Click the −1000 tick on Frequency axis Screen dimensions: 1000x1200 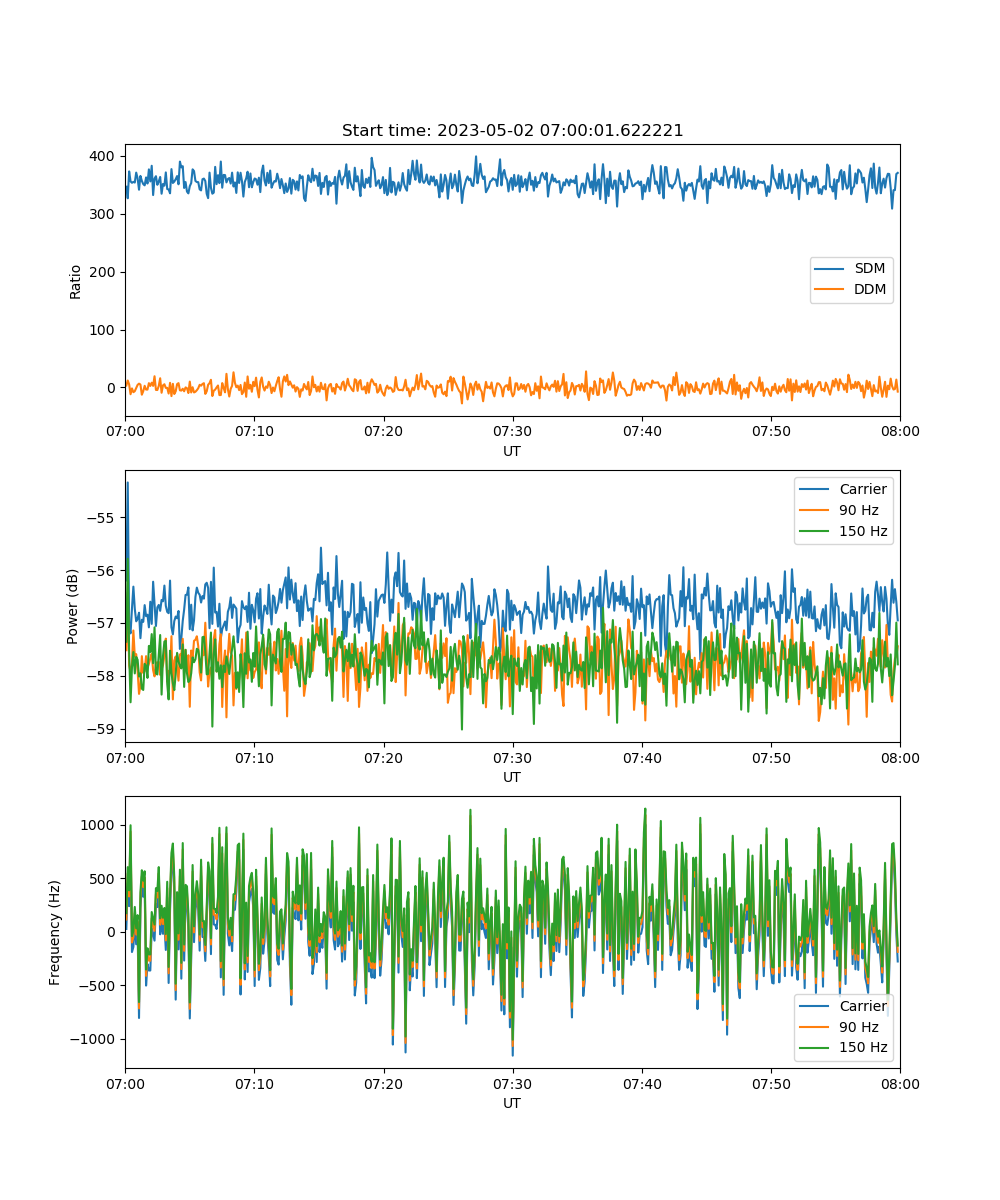pyautogui.click(x=93, y=1039)
